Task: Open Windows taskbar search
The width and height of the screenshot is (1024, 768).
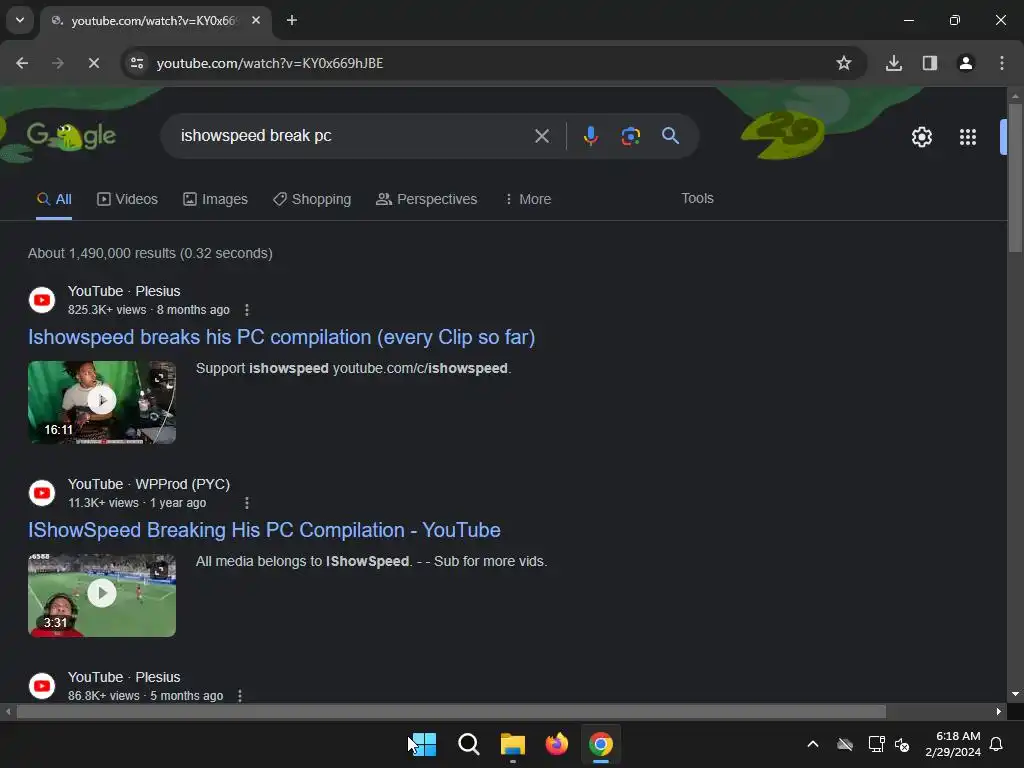Action: click(x=468, y=744)
